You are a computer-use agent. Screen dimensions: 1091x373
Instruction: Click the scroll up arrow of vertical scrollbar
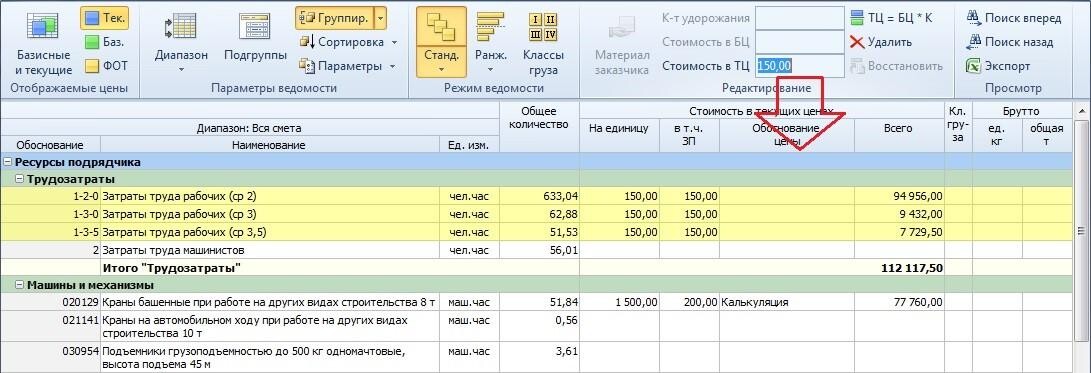tap(1082, 111)
